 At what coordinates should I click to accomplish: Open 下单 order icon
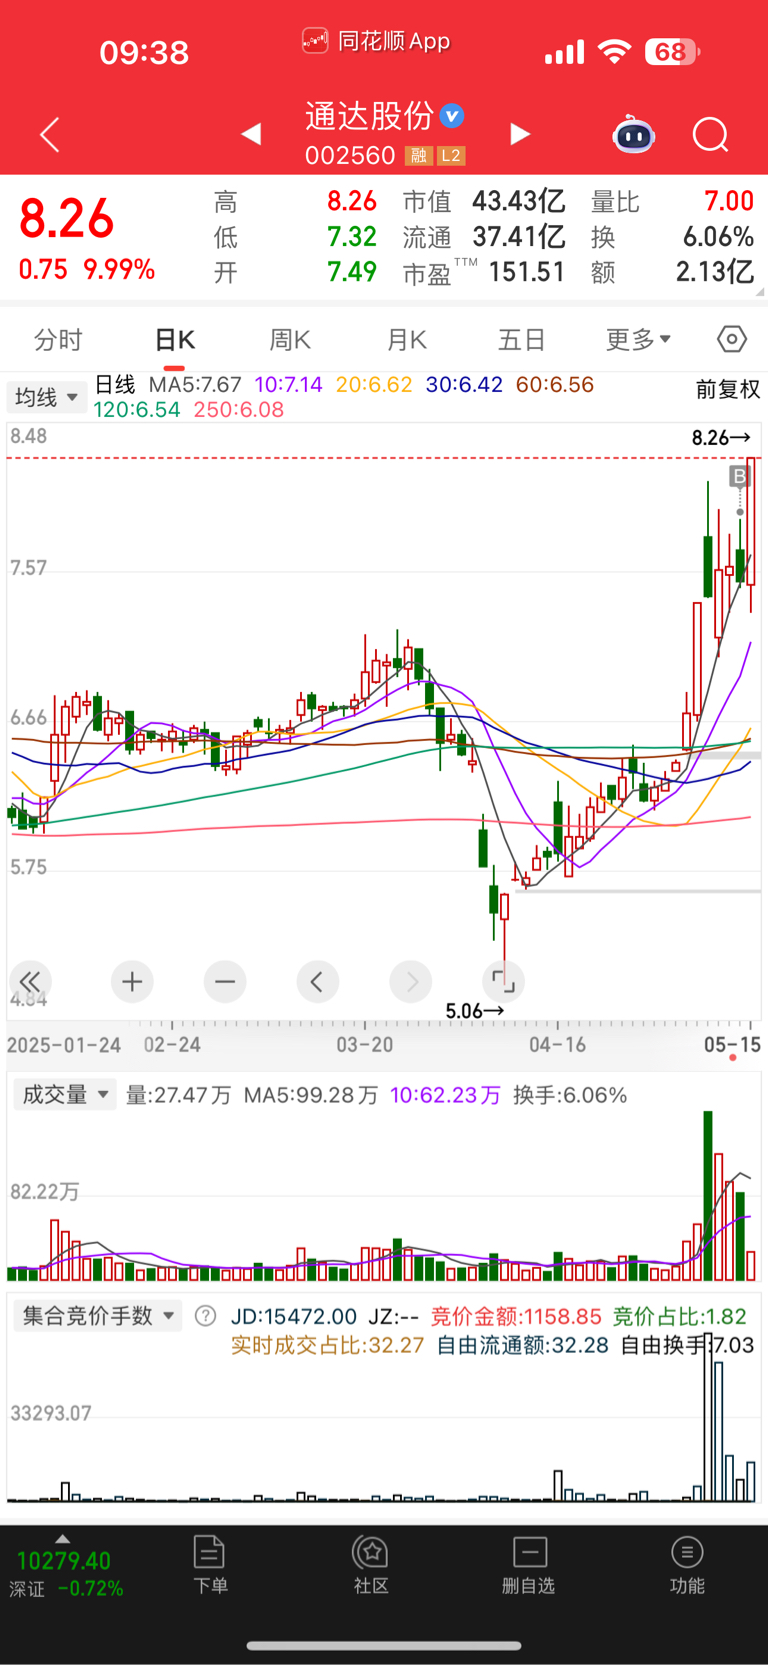click(210, 1565)
